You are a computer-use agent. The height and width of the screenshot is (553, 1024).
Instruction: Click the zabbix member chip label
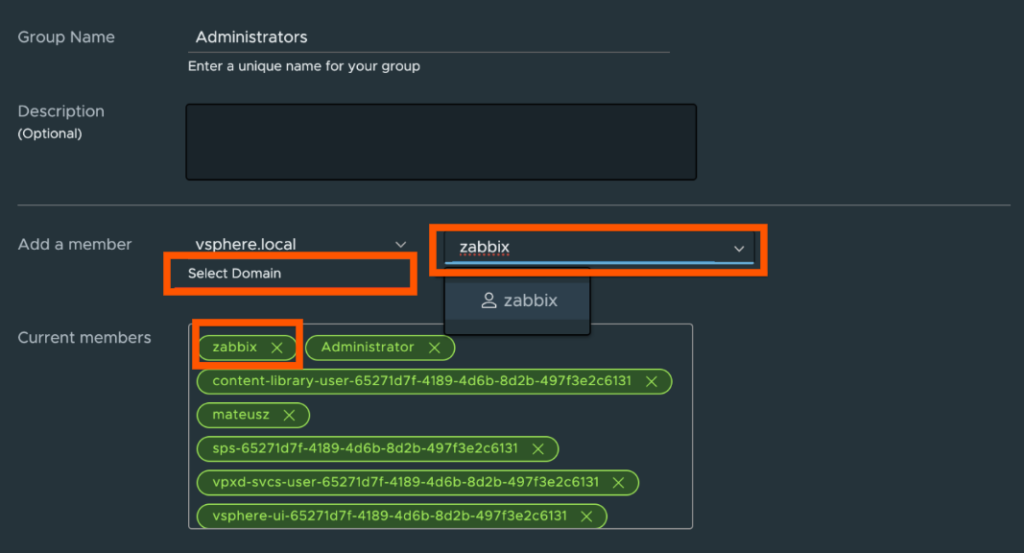coord(234,348)
